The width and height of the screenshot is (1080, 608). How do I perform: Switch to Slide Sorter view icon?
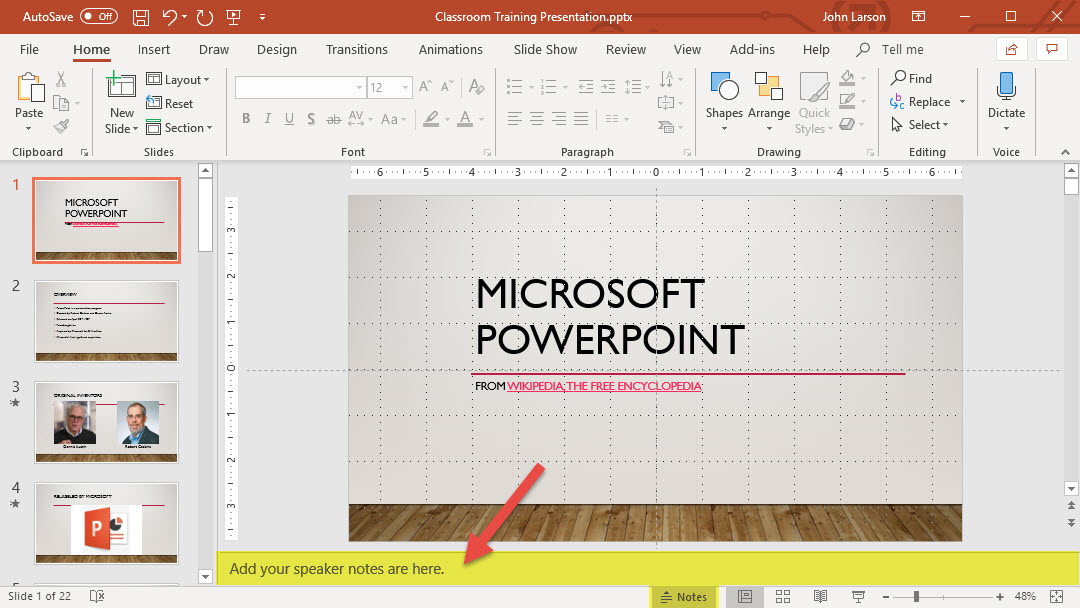782,597
